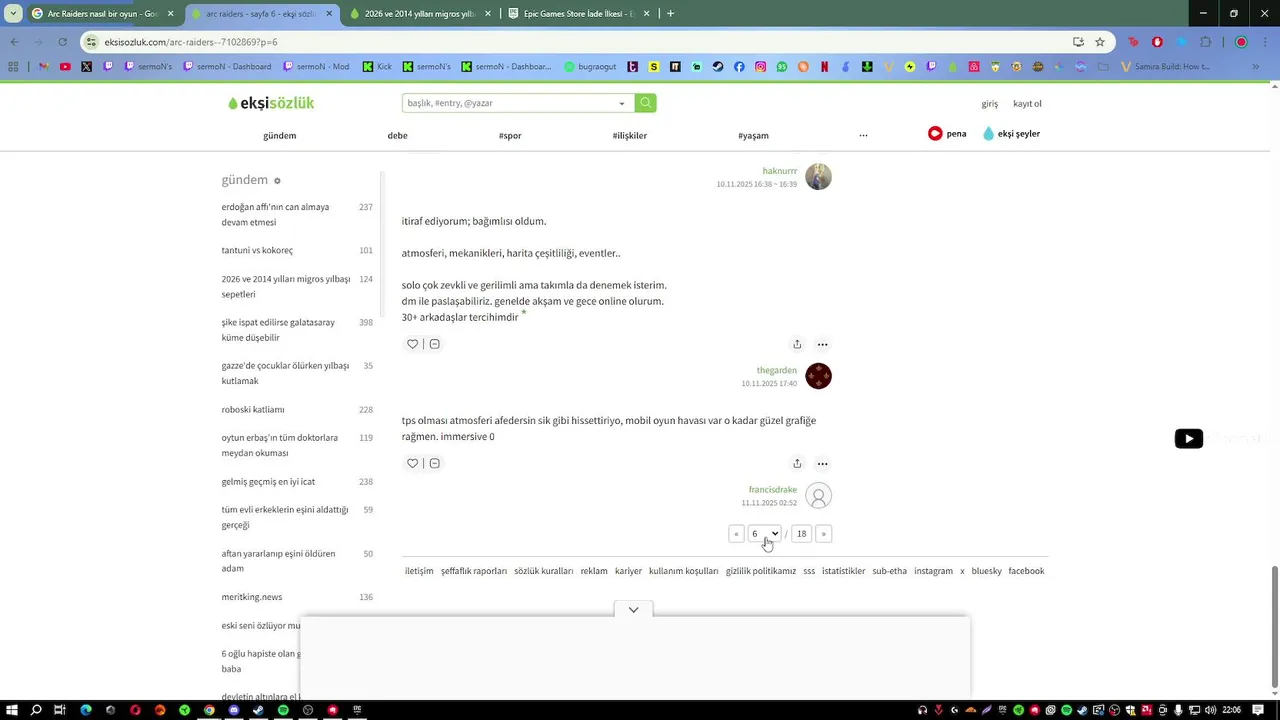1280x720 pixels.
Task: Reload the page
Action: coord(62,42)
